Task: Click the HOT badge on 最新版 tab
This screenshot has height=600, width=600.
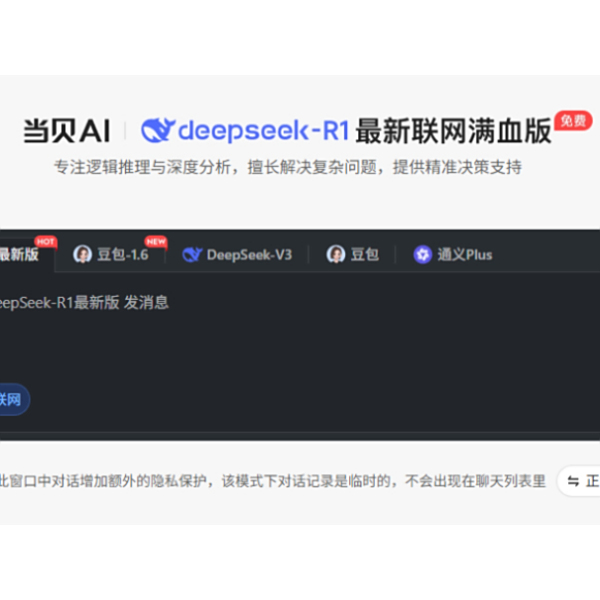Action: click(46, 241)
